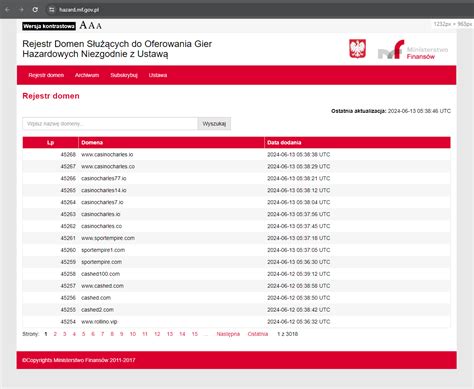Click the hazard.mf.gov.pl address bar

point(79,10)
